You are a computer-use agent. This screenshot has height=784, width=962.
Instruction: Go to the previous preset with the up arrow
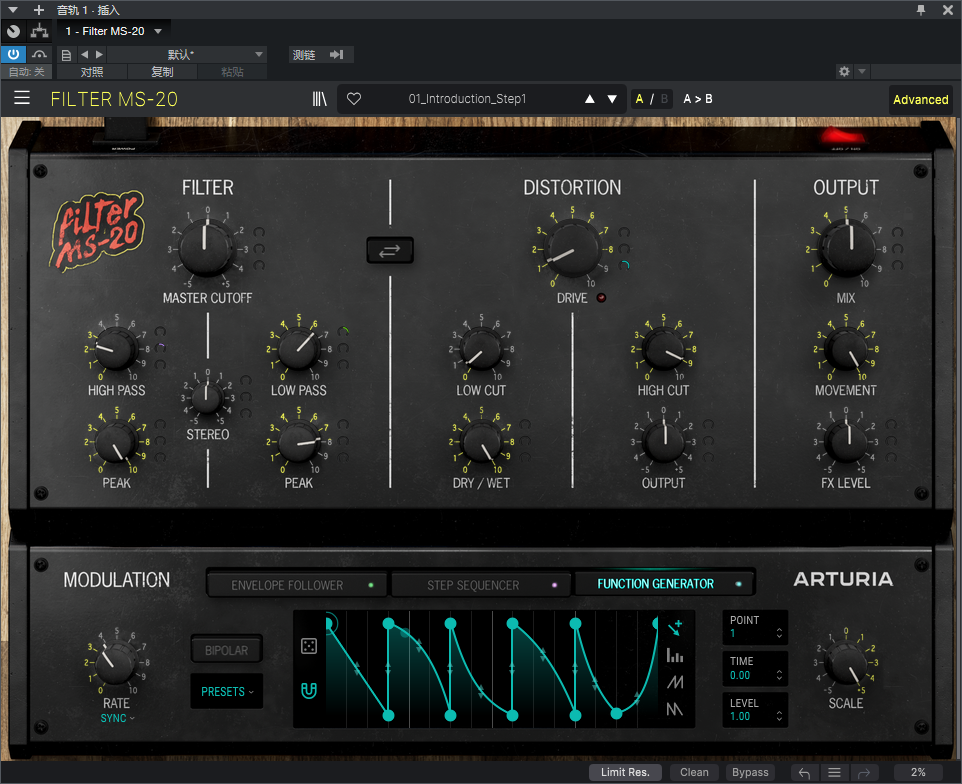click(x=590, y=99)
